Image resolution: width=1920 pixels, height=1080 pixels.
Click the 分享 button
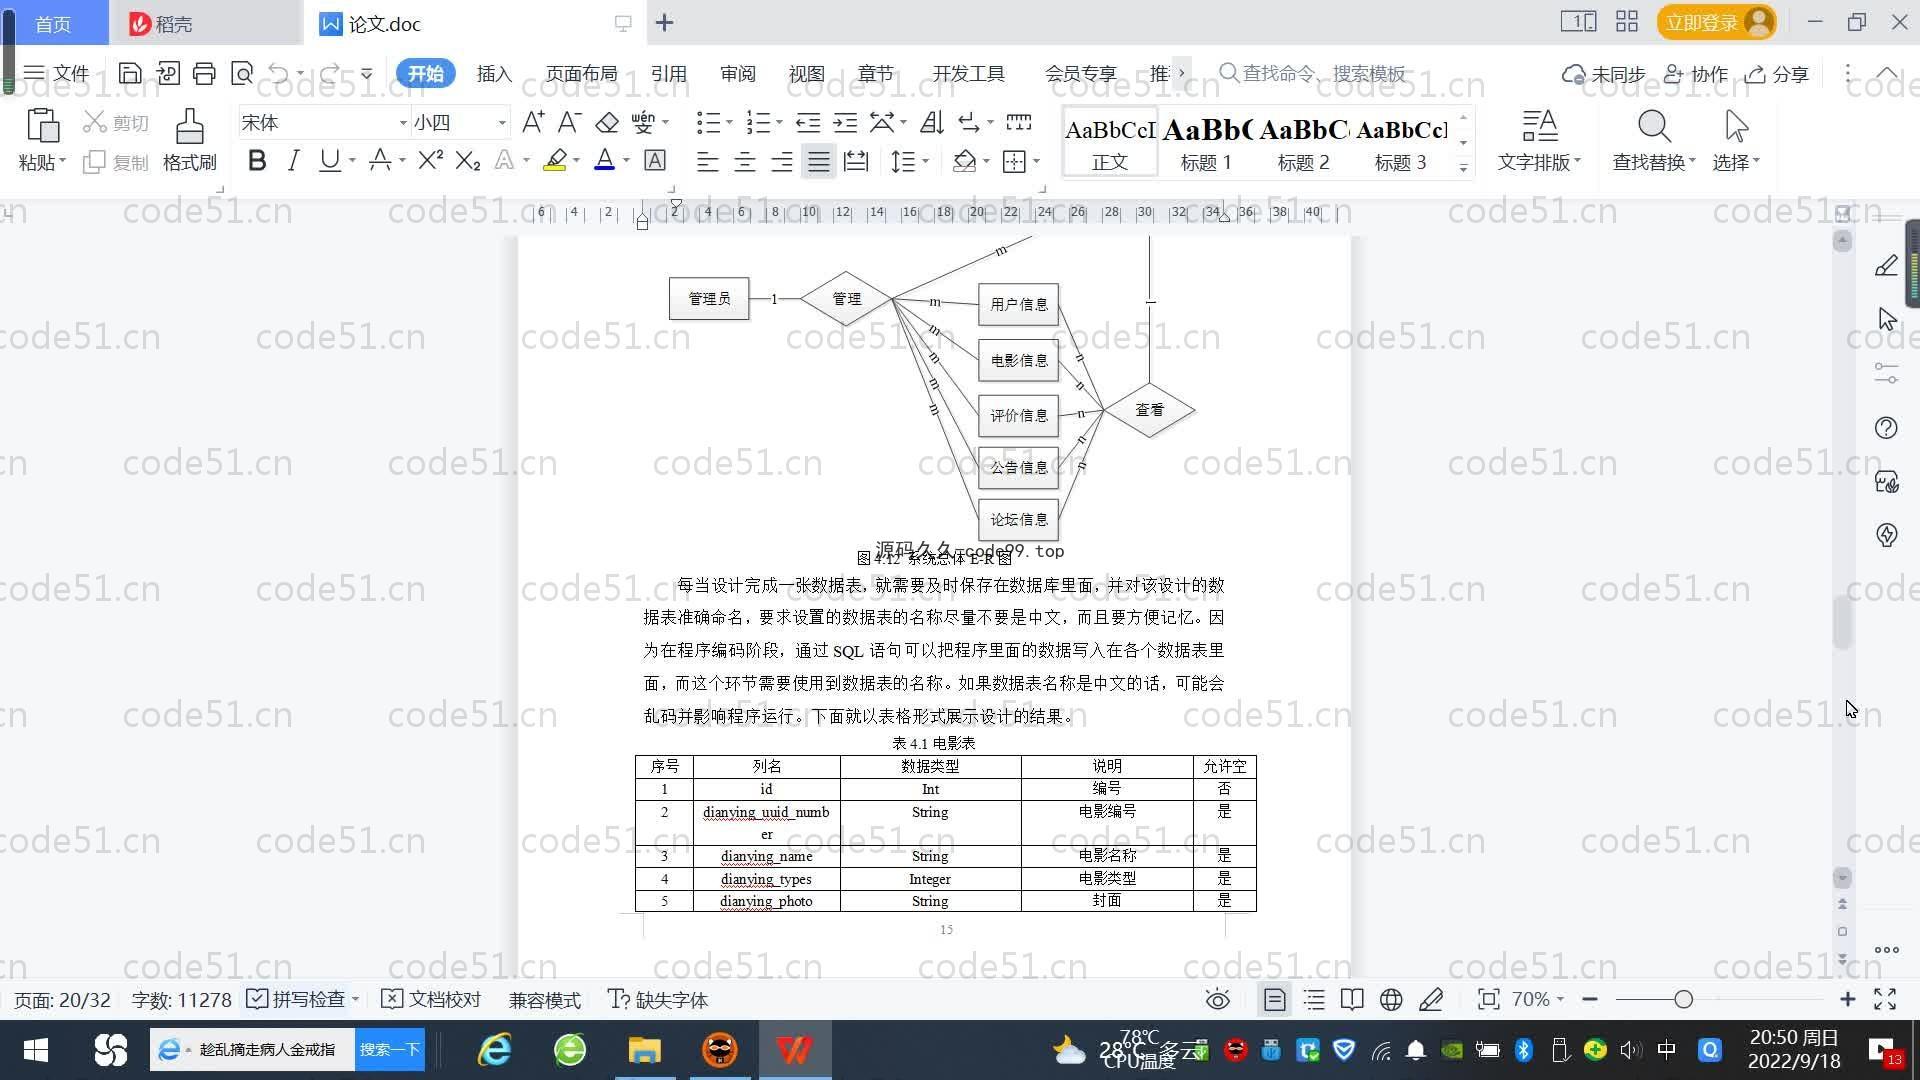(x=1777, y=74)
